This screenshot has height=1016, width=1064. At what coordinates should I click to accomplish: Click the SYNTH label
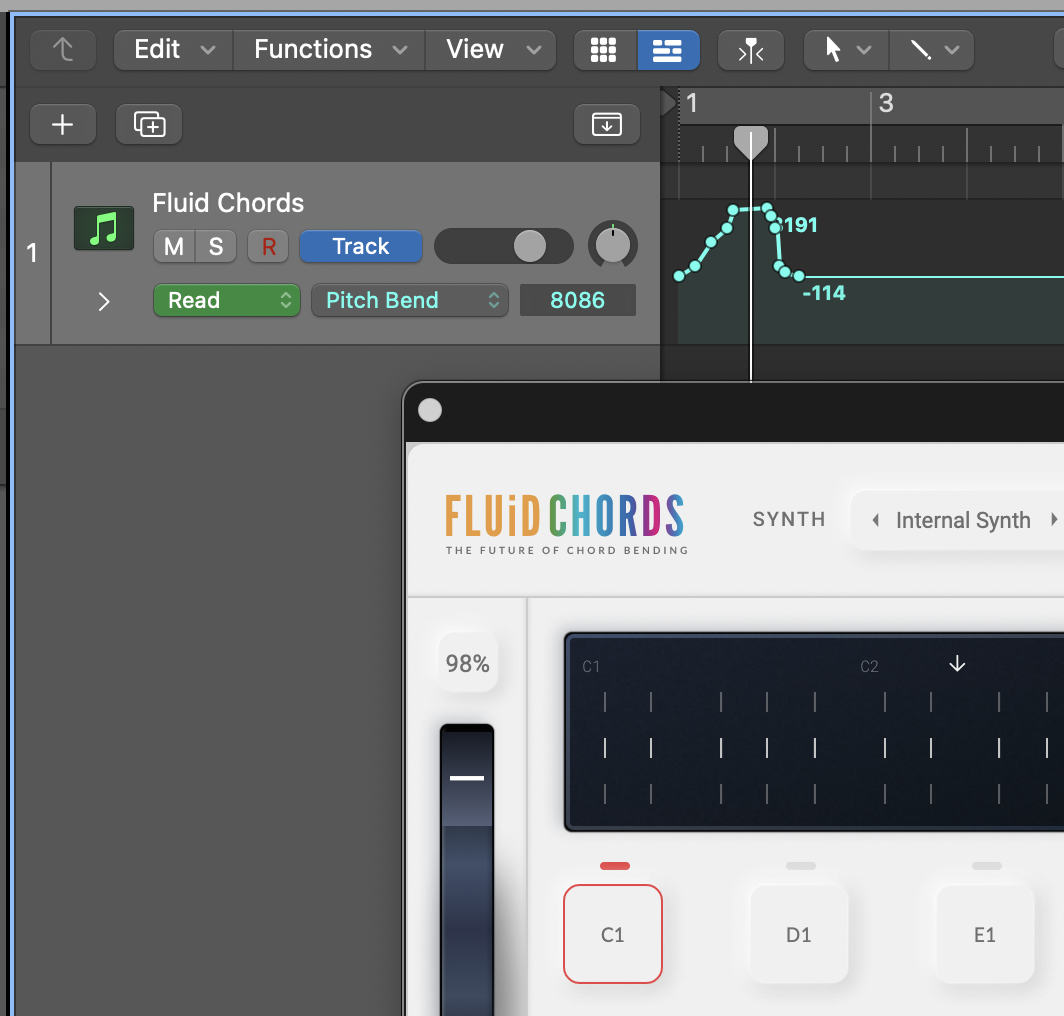789,519
